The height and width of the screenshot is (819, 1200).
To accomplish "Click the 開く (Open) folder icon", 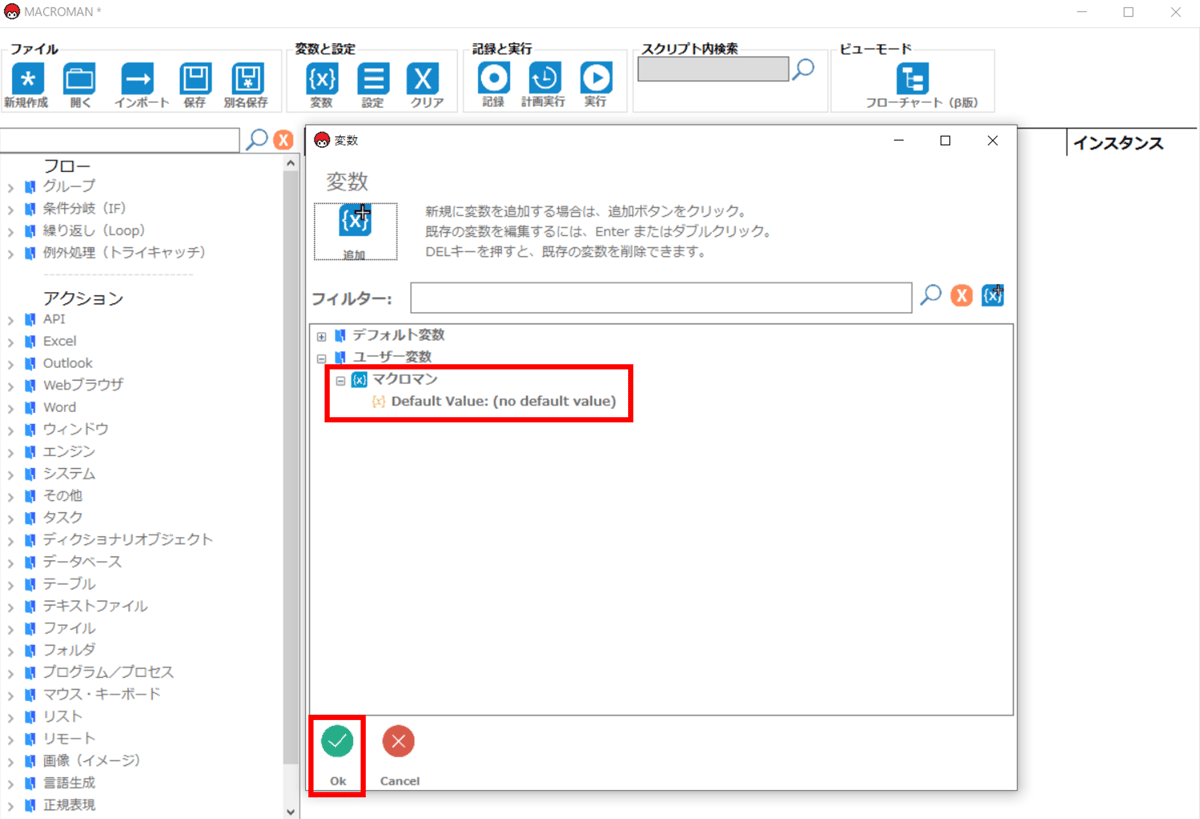I will coord(79,79).
